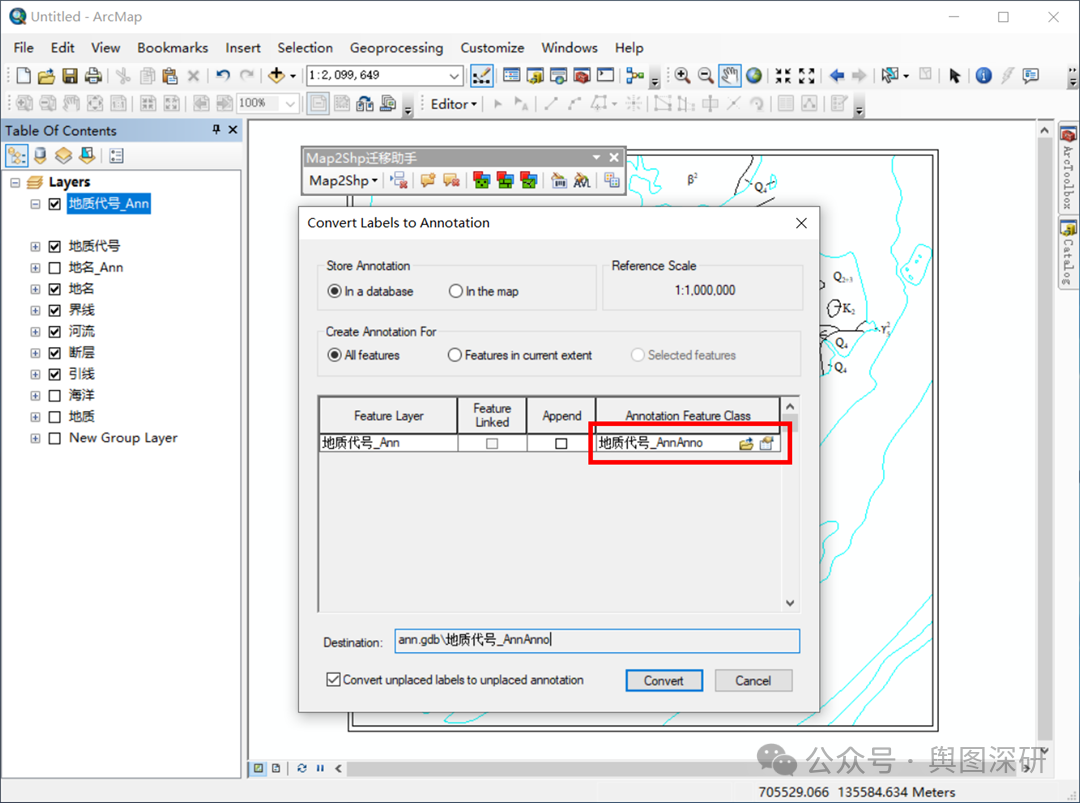Click the Convert button
Viewport: 1080px width, 803px height.
(x=664, y=681)
